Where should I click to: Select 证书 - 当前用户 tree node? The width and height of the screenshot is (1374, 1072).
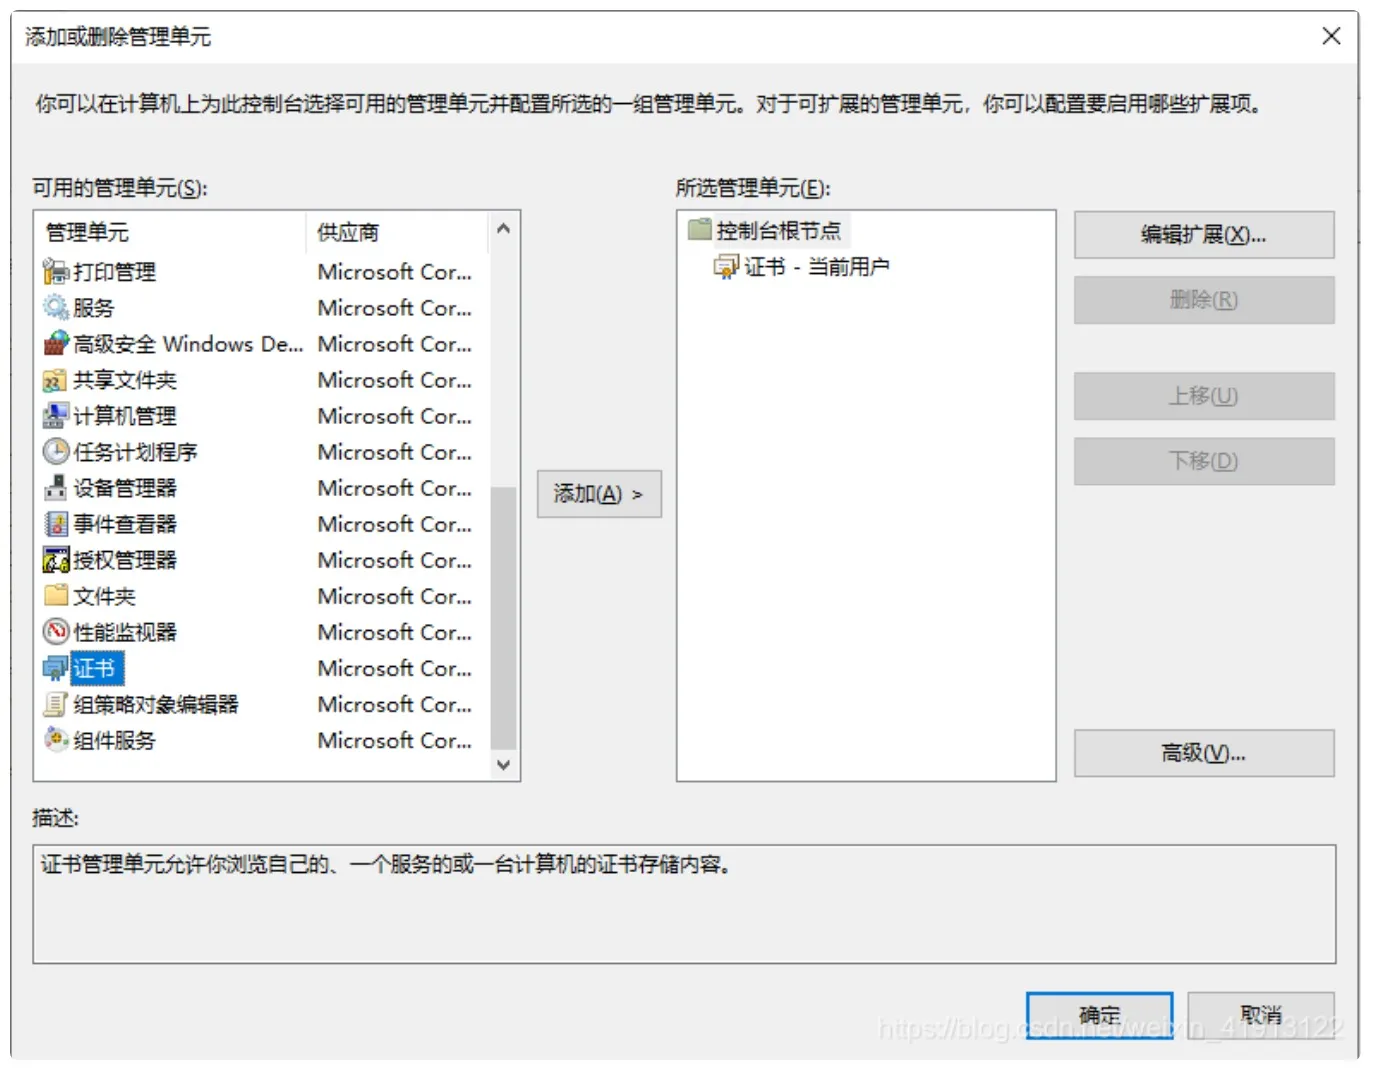click(x=816, y=266)
